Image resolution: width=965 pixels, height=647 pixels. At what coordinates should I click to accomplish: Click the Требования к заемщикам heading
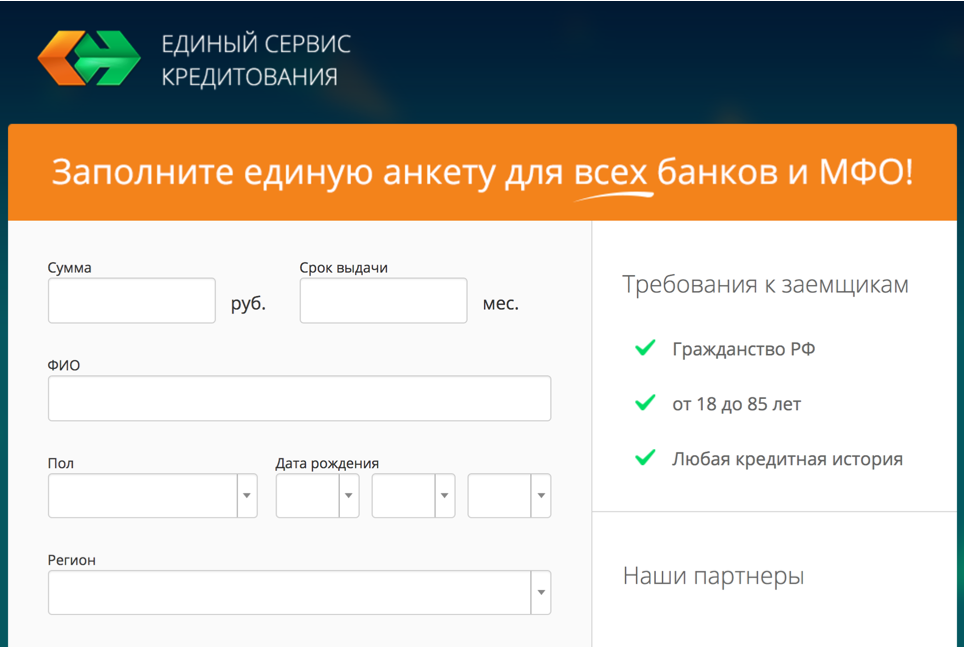pos(765,285)
